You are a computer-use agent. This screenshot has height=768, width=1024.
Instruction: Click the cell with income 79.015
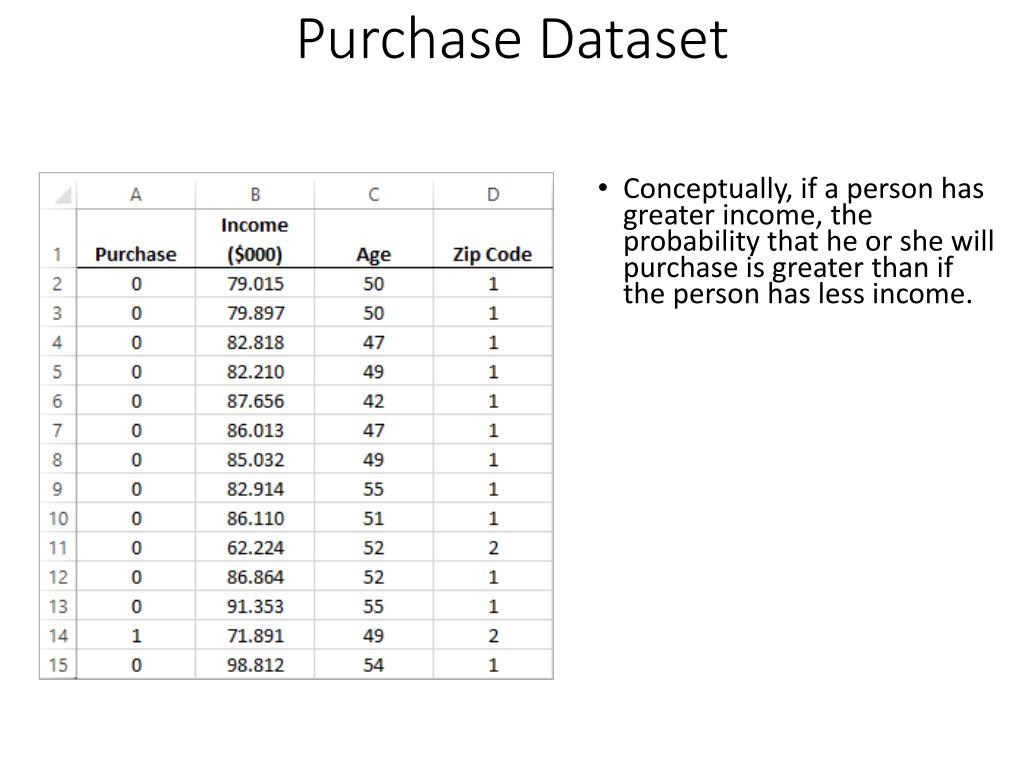coord(255,283)
